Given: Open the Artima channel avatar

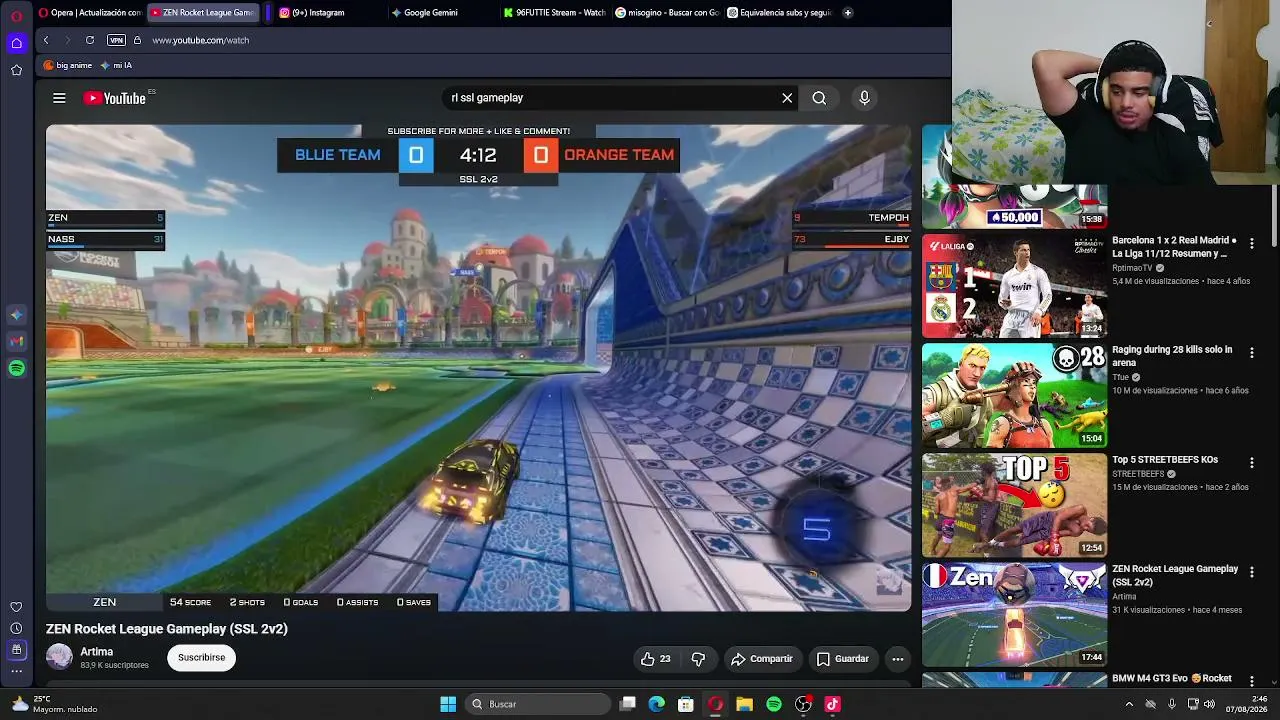Looking at the screenshot, I should [x=60, y=657].
